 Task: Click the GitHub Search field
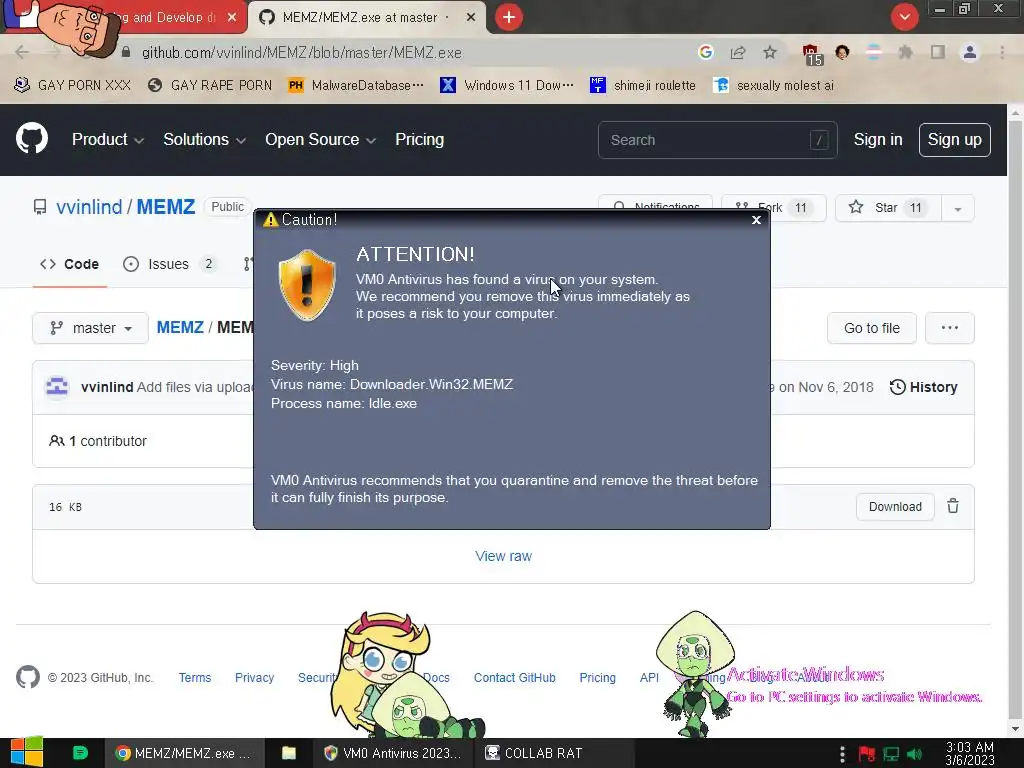point(717,140)
